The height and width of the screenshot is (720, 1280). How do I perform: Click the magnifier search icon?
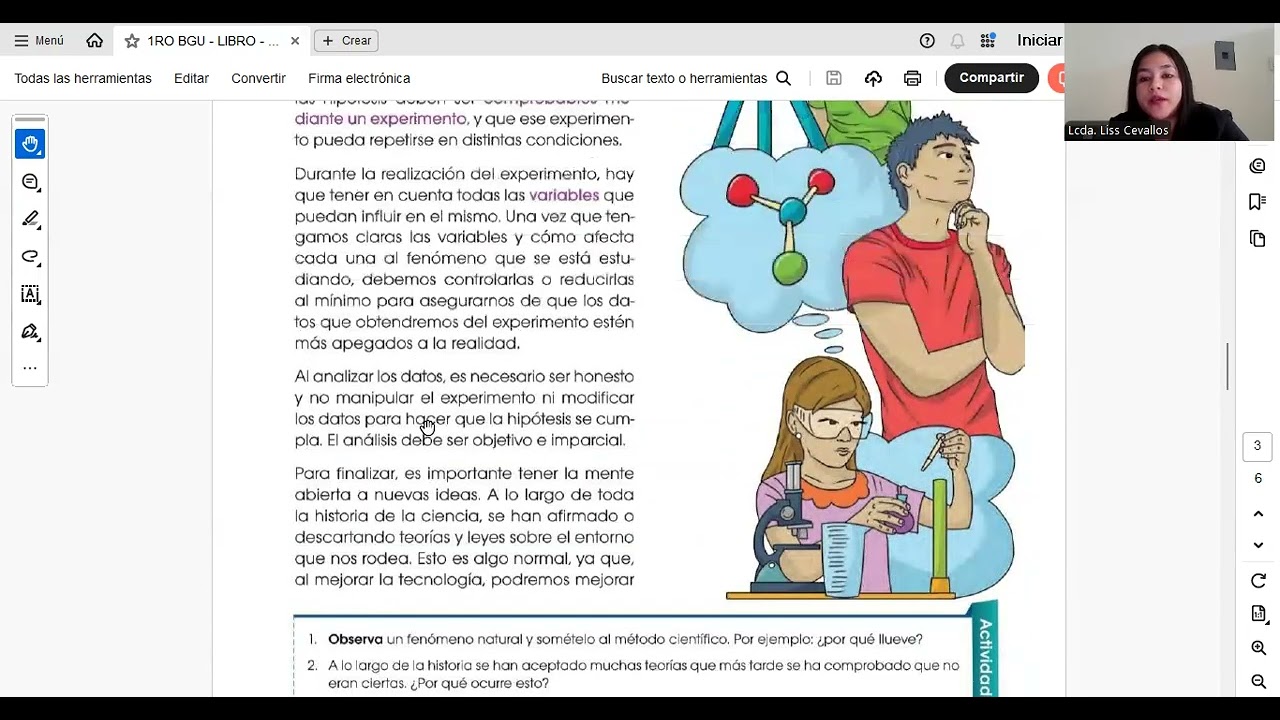(x=783, y=78)
